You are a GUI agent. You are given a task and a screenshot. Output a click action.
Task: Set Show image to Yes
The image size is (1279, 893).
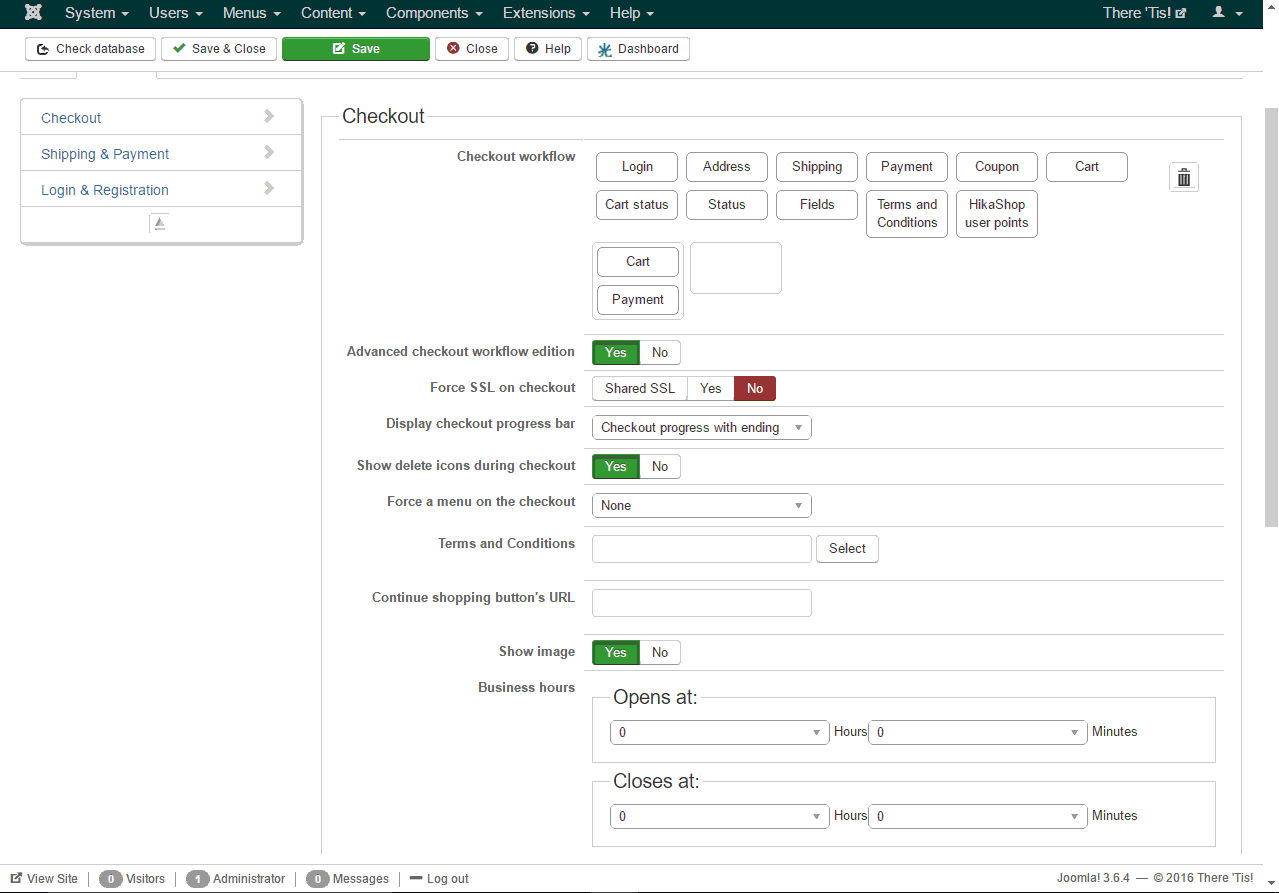pyautogui.click(x=616, y=652)
